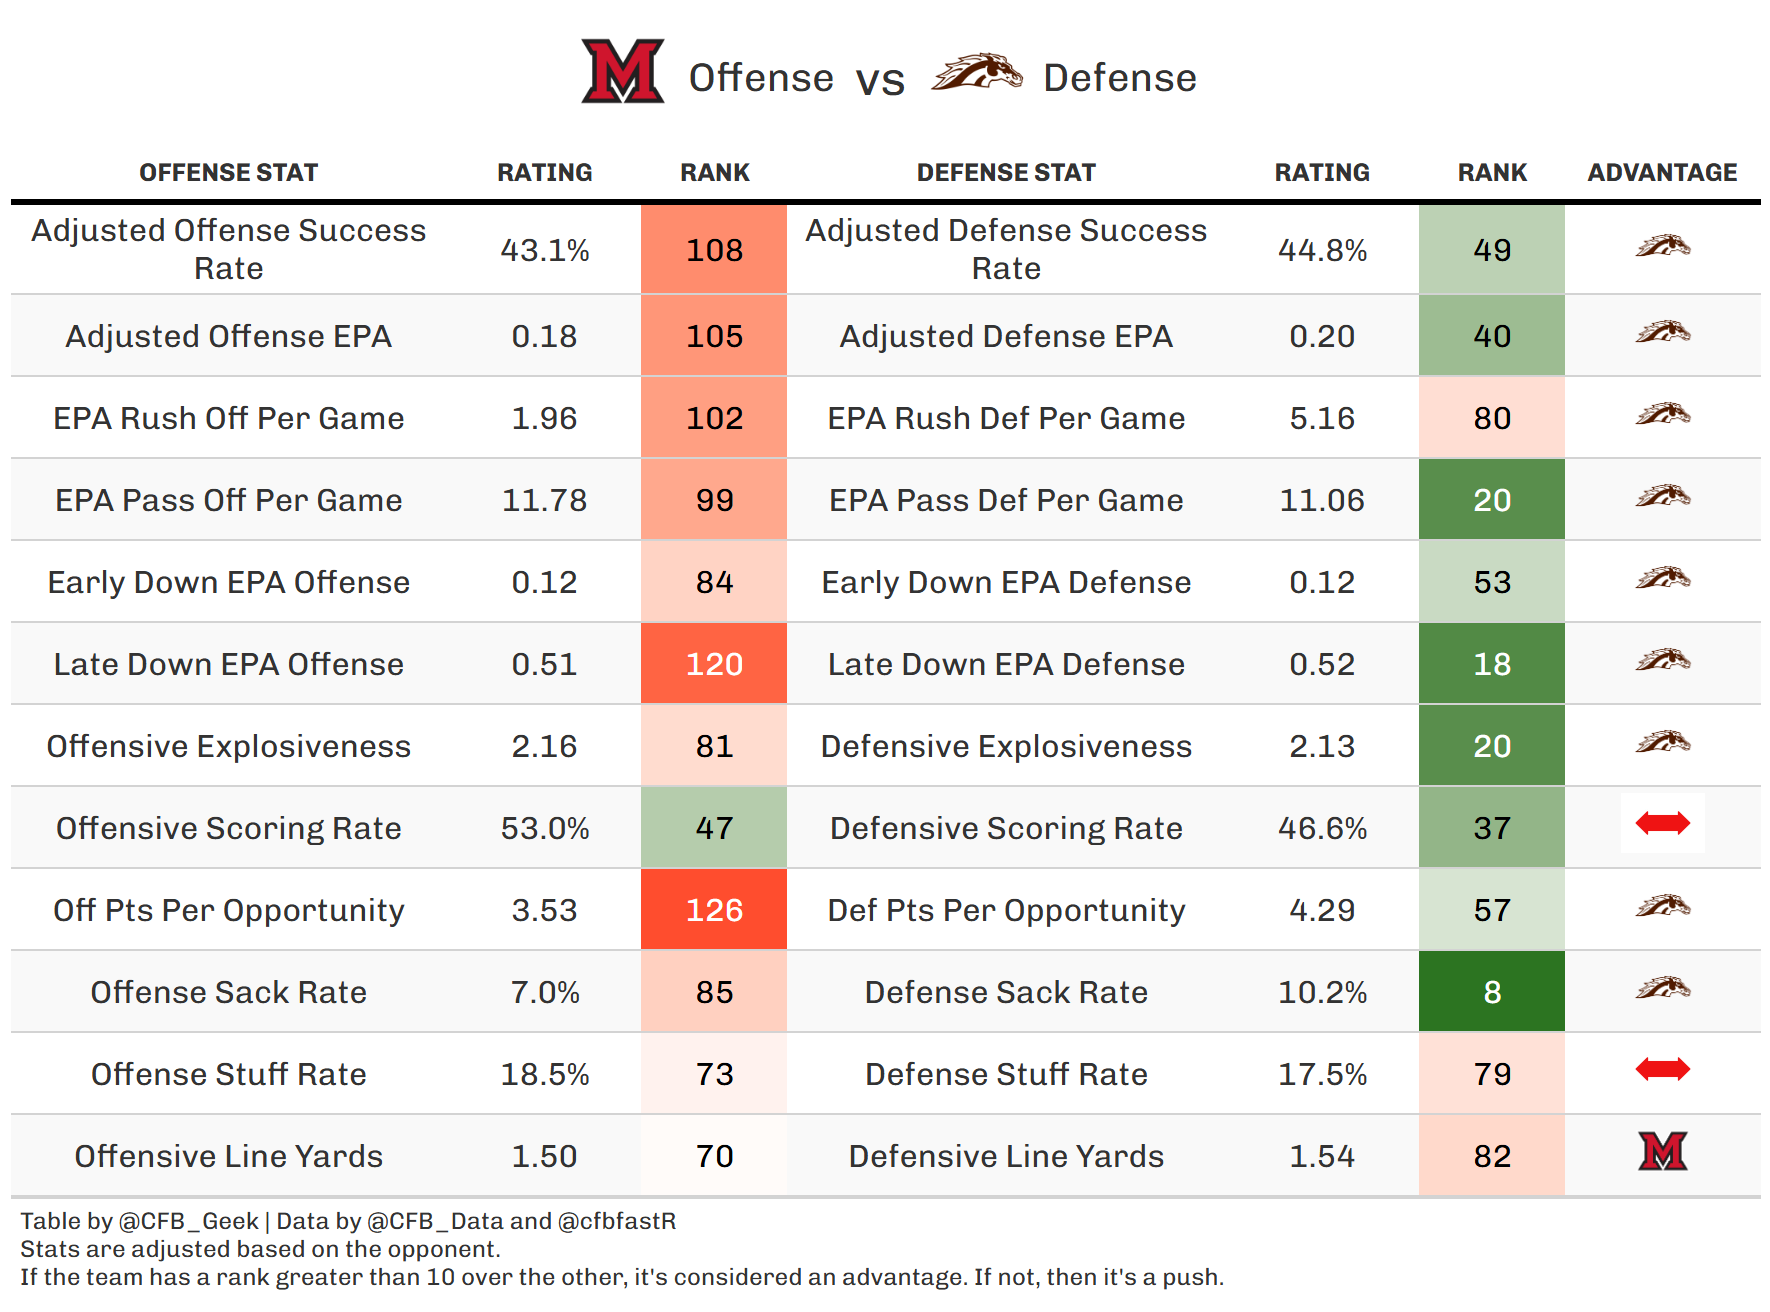Viewport: 1770px width, 1312px height.
Task: Click Bronco advantage icon in Pts Per Opportunity row
Action: click(1662, 906)
